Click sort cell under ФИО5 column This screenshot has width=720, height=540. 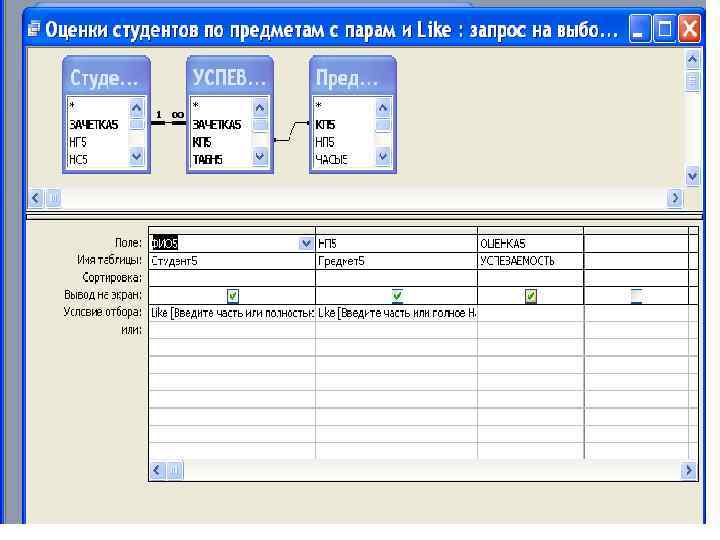[232, 278]
